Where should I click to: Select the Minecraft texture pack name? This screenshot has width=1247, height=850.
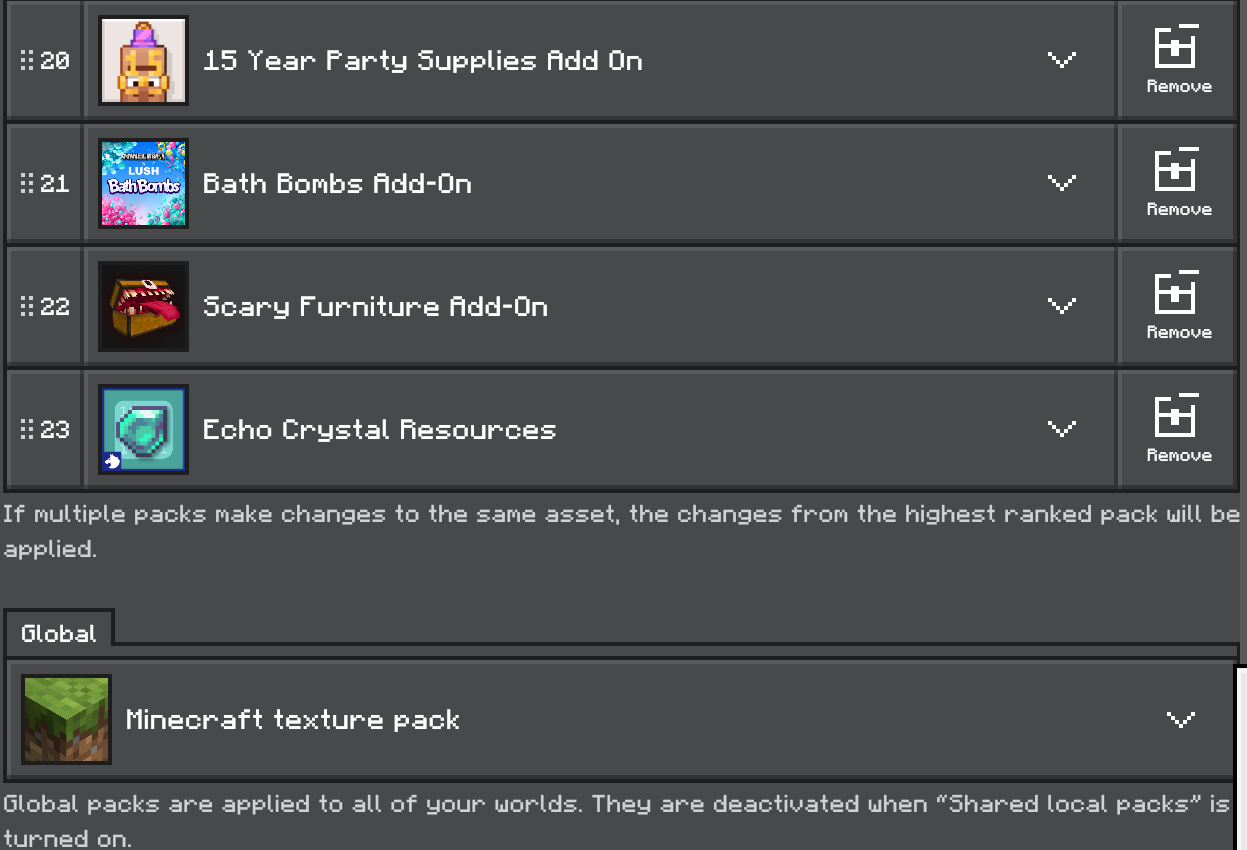click(292, 719)
